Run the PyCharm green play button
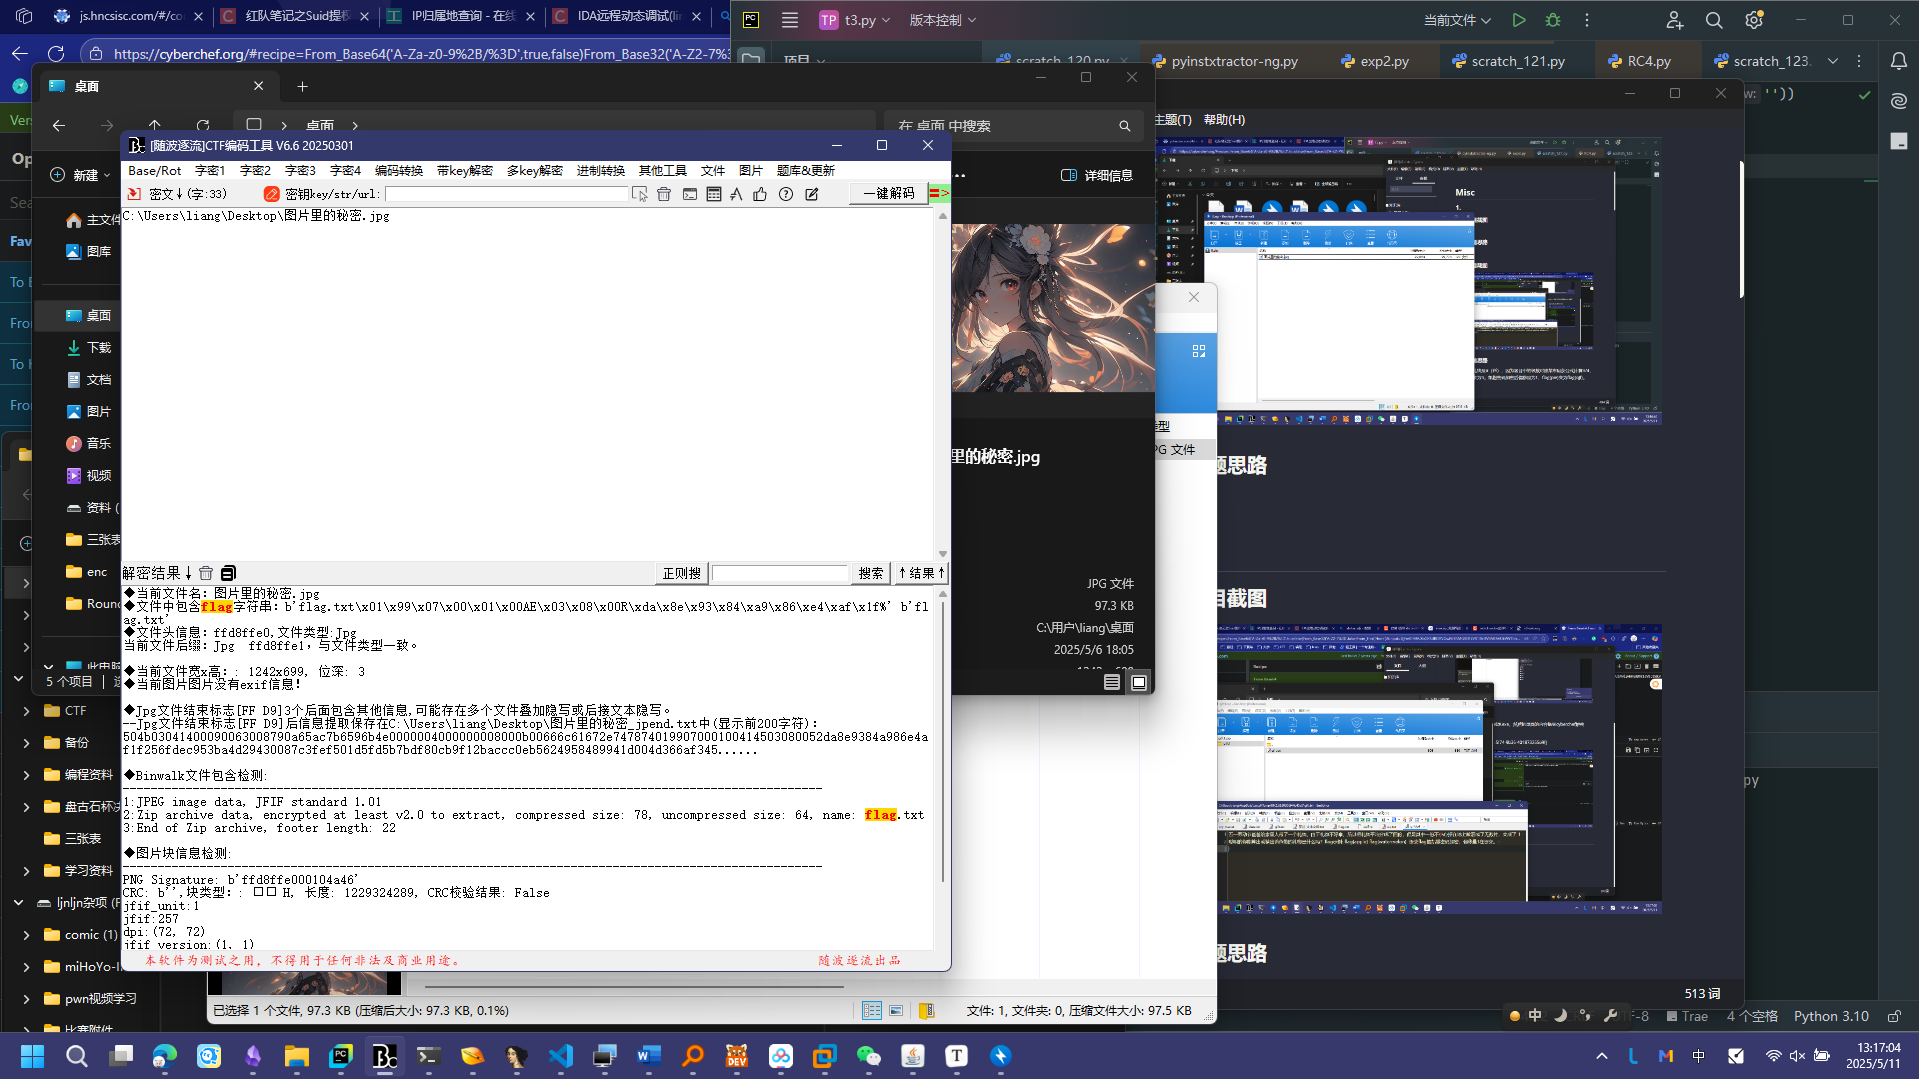Image resolution: width=1919 pixels, height=1079 pixels. coord(1519,20)
